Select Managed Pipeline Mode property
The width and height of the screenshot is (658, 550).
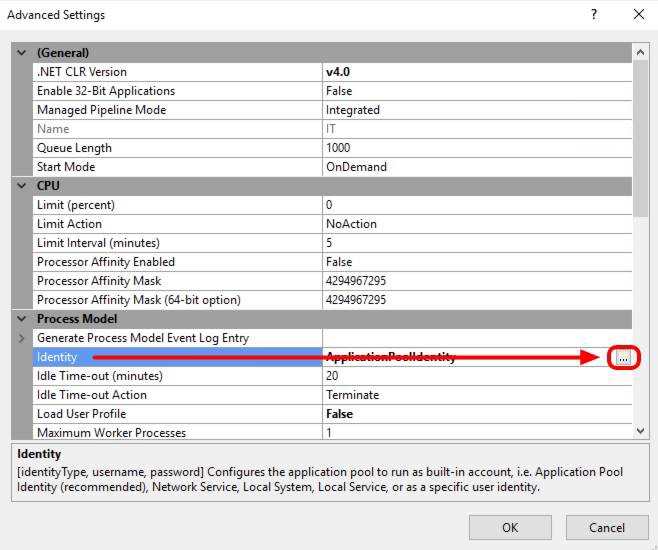point(177,110)
